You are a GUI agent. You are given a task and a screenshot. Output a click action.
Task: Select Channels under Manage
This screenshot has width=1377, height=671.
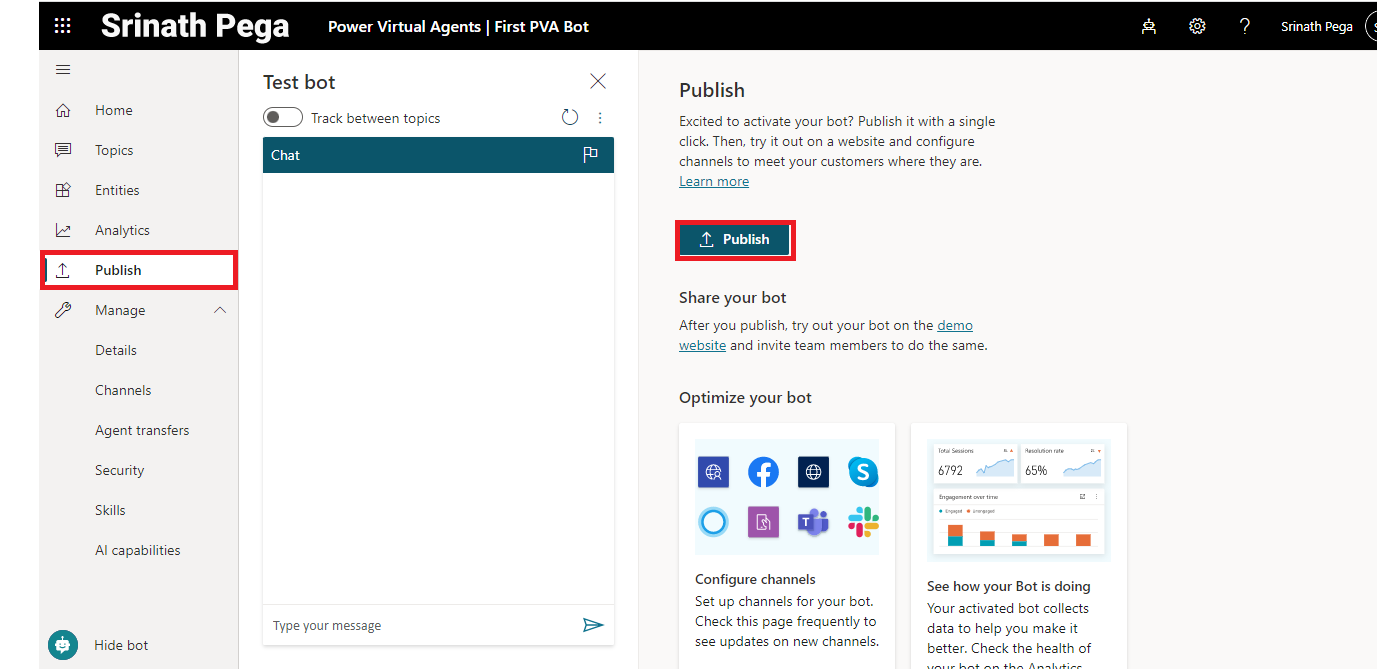pyautogui.click(x=123, y=390)
